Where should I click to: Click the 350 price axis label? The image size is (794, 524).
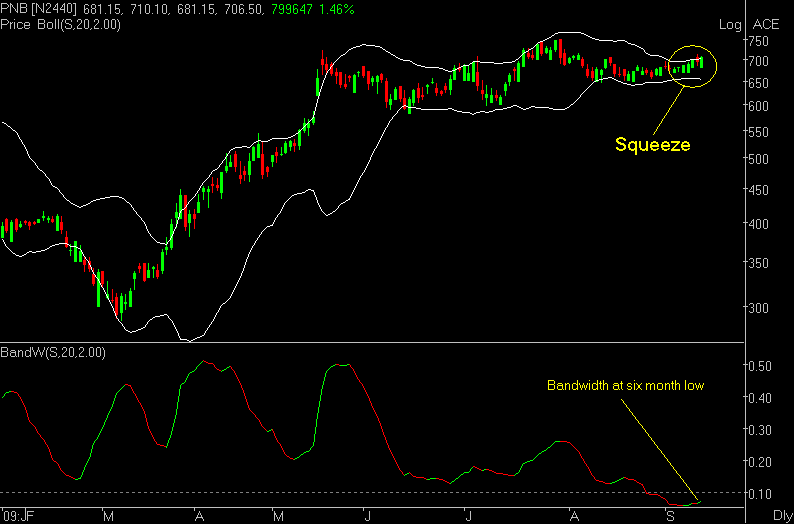pyautogui.click(x=758, y=263)
